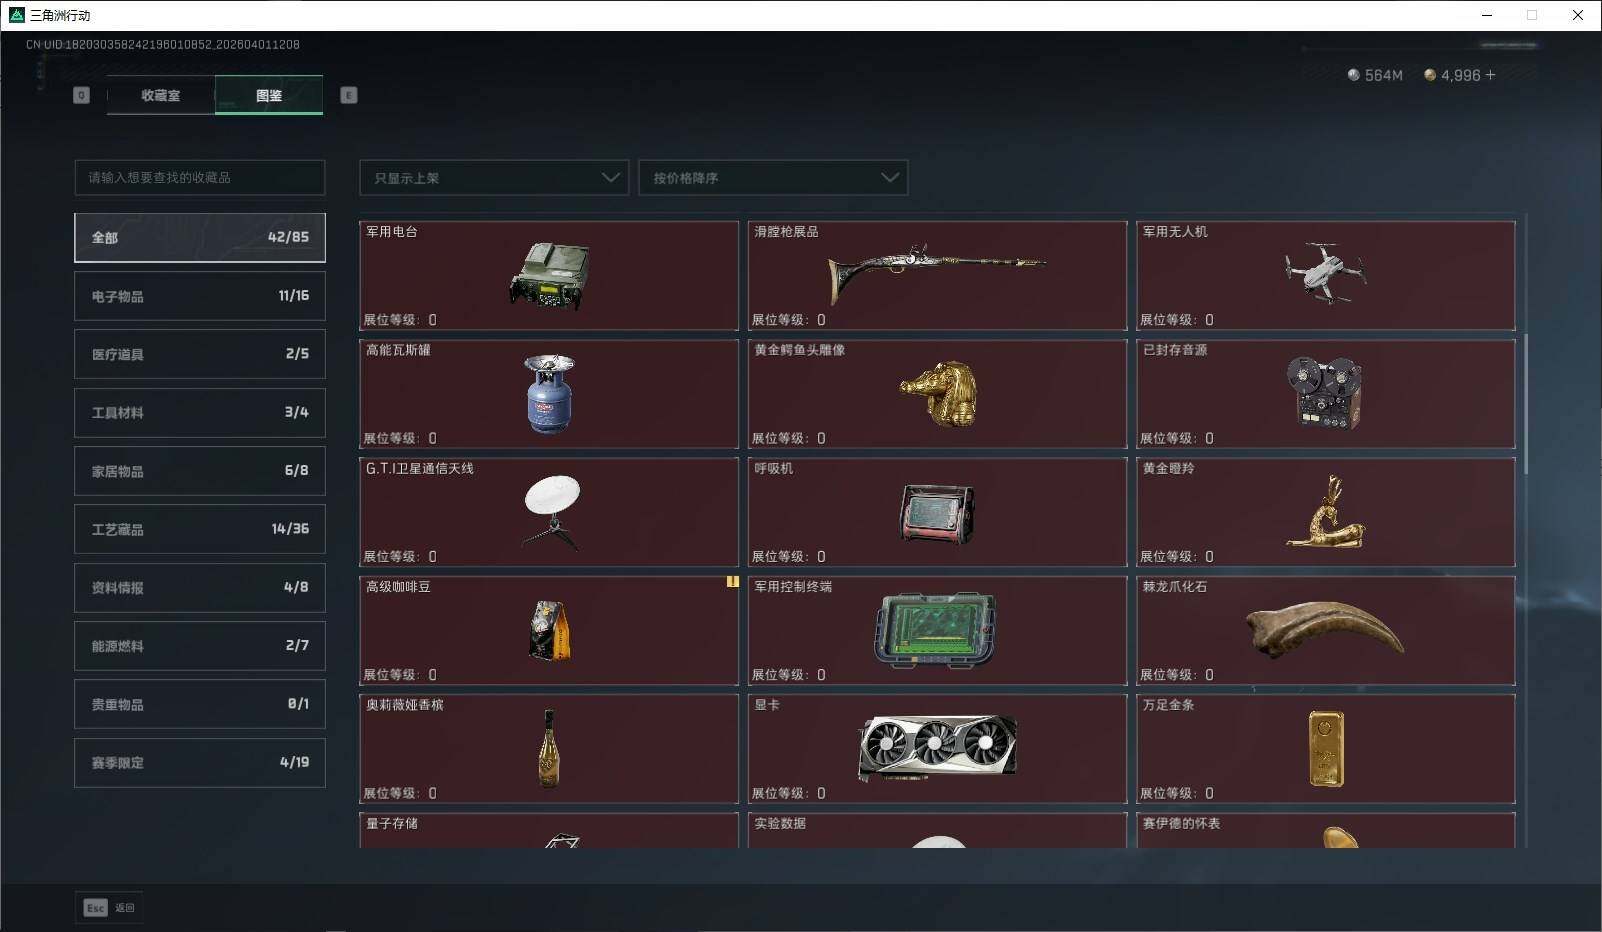Select the 工艺藏品 category in sidebar
Viewport: 1602px width, 932px height.
200,529
